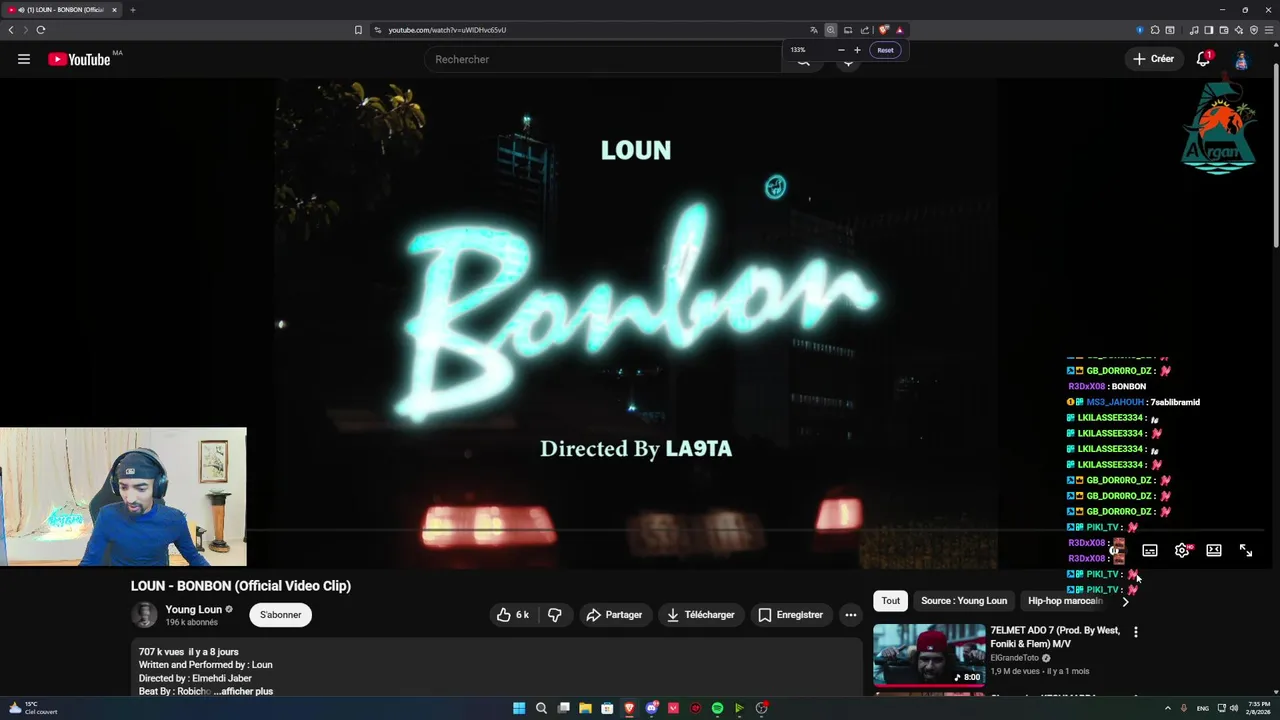Expand description with ...afficher plus
Screen dimensions: 1280x720
243,691
